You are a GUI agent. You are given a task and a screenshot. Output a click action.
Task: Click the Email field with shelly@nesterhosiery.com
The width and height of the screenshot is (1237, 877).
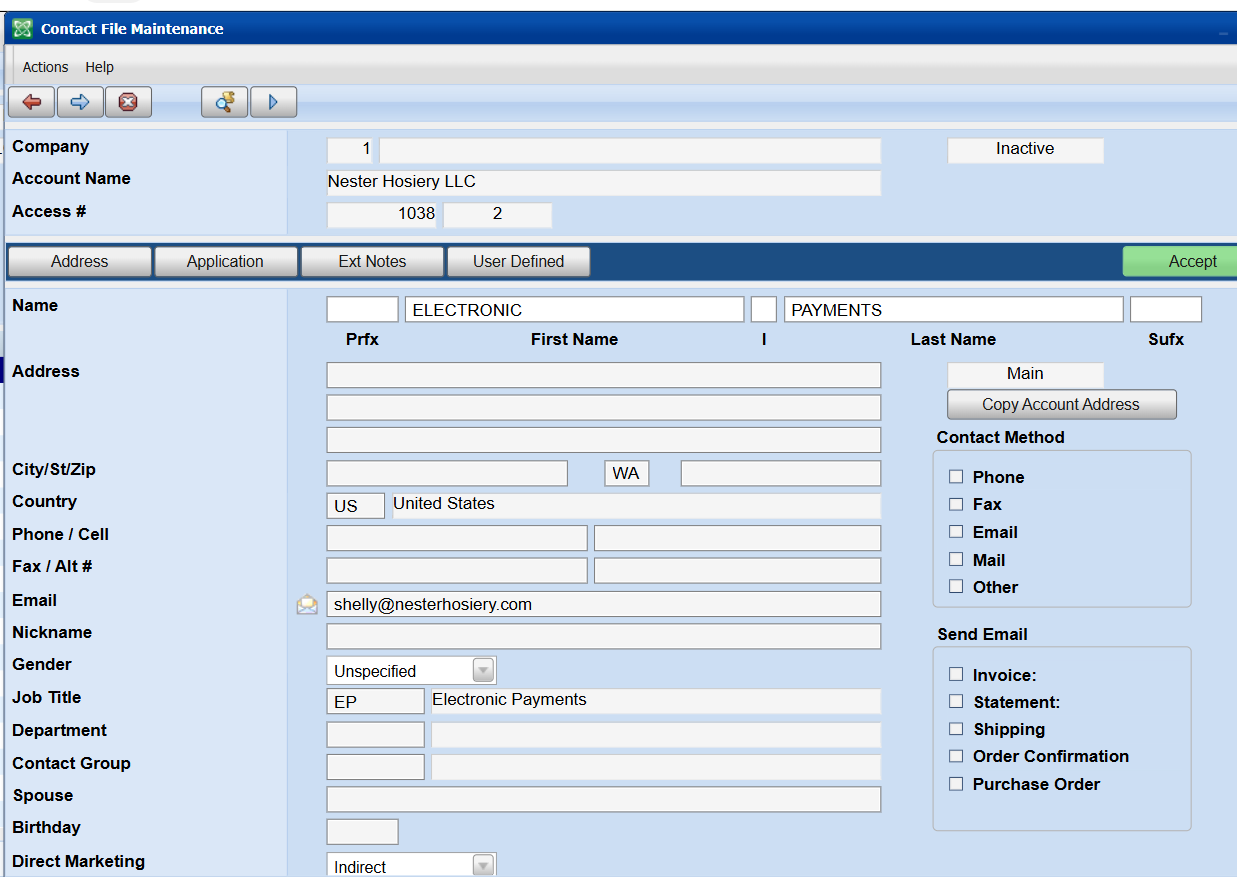tap(604, 604)
